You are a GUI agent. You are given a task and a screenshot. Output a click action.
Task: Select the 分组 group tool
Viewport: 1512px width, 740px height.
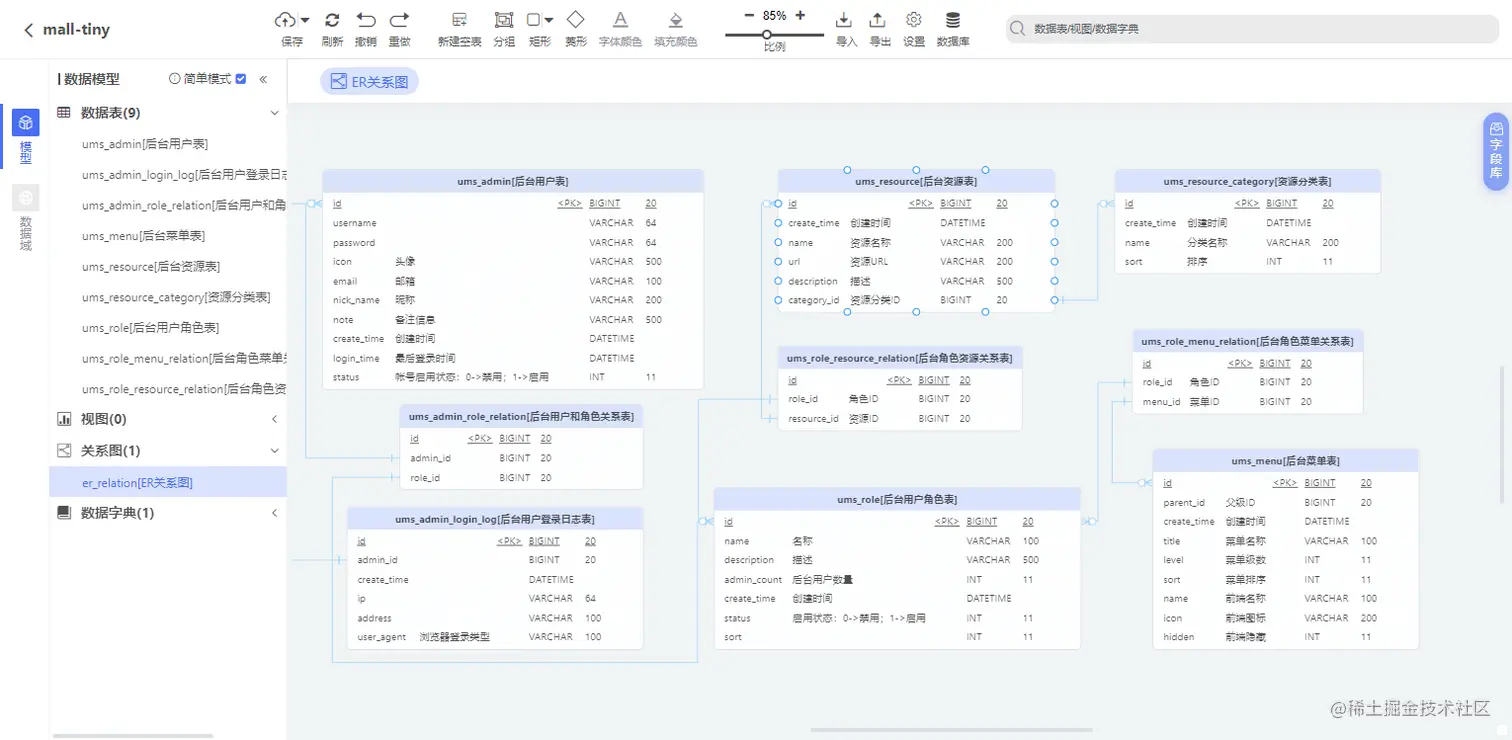pyautogui.click(x=504, y=19)
